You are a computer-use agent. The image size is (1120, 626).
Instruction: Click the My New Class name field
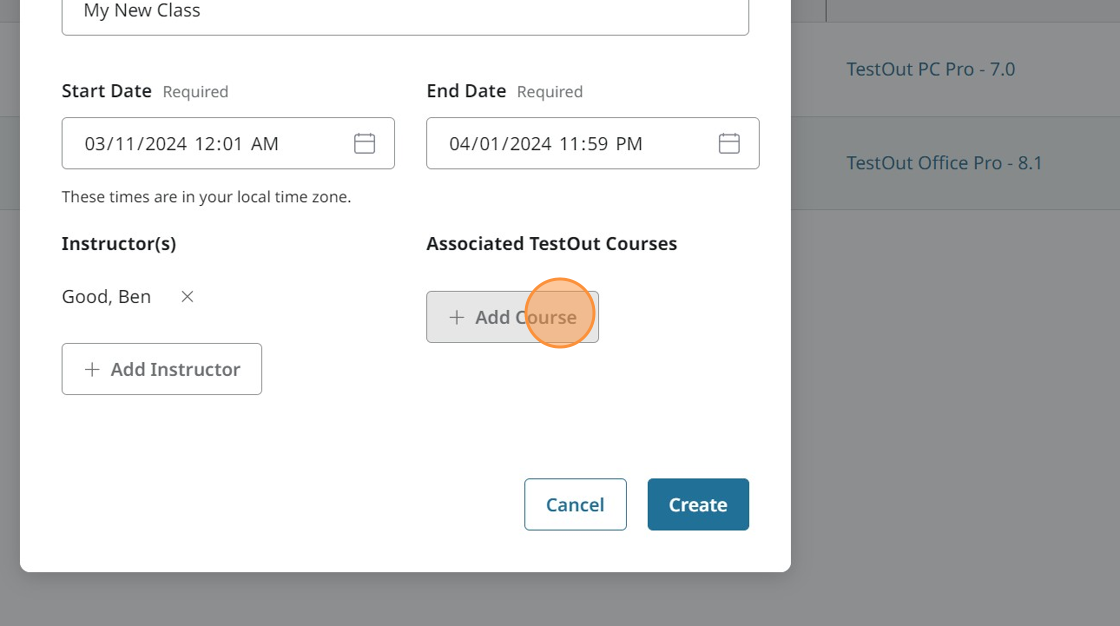(405, 14)
